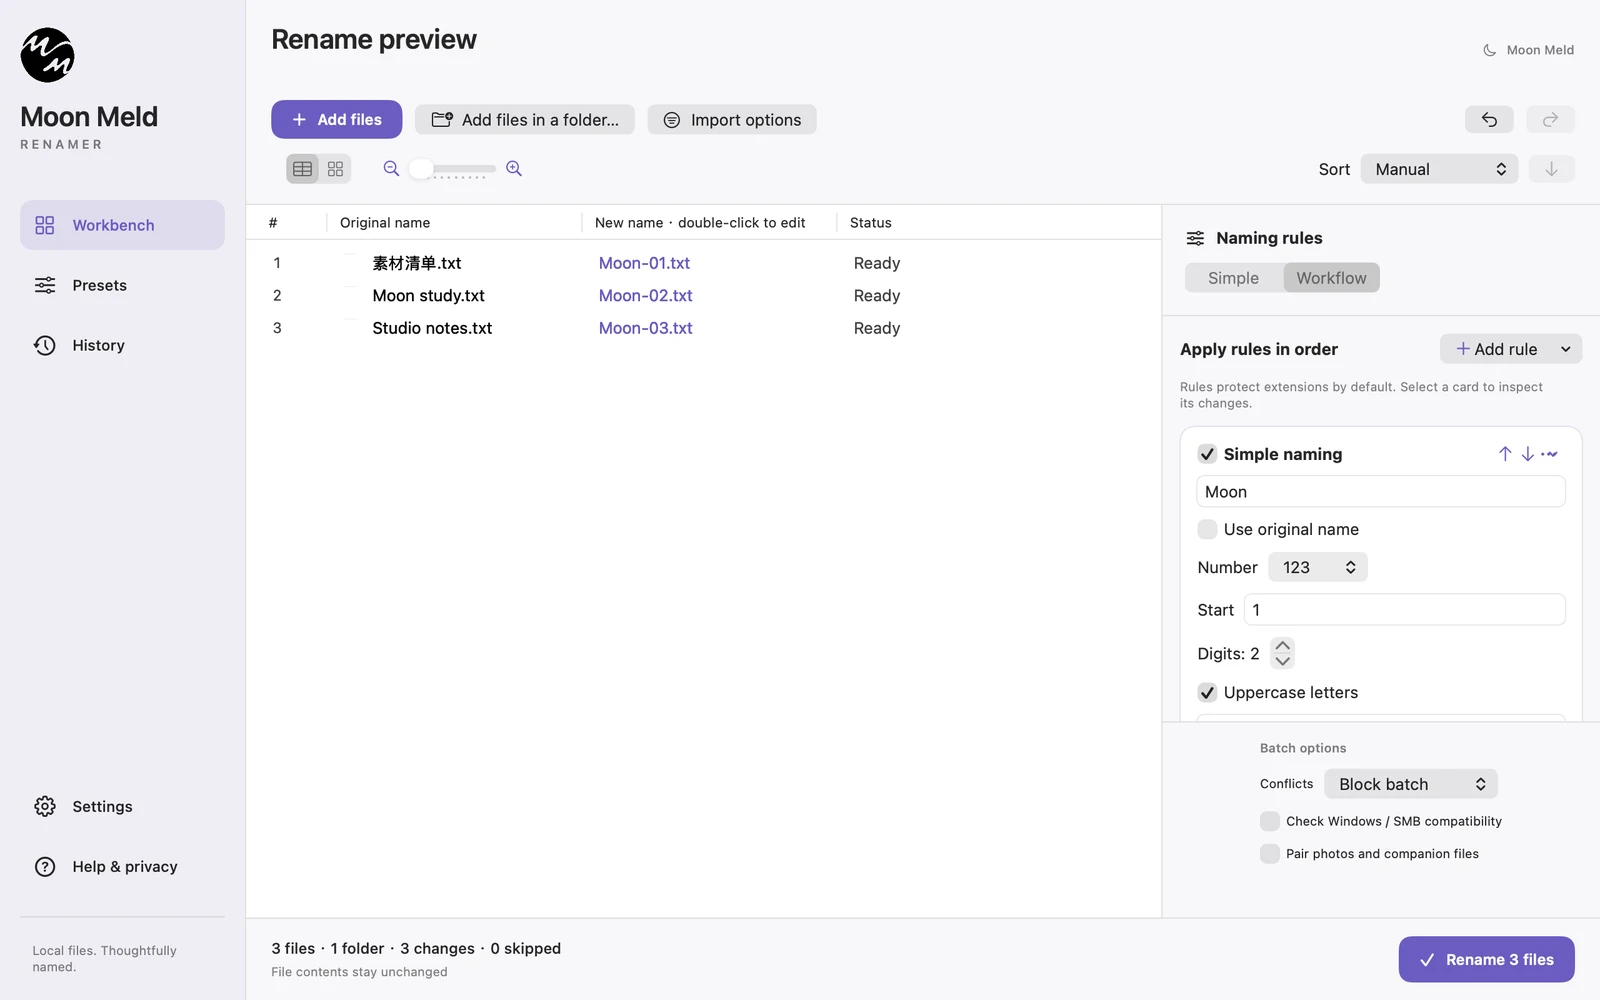
Task: Click the zoom in magnifier icon
Action: (x=514, y=168)
